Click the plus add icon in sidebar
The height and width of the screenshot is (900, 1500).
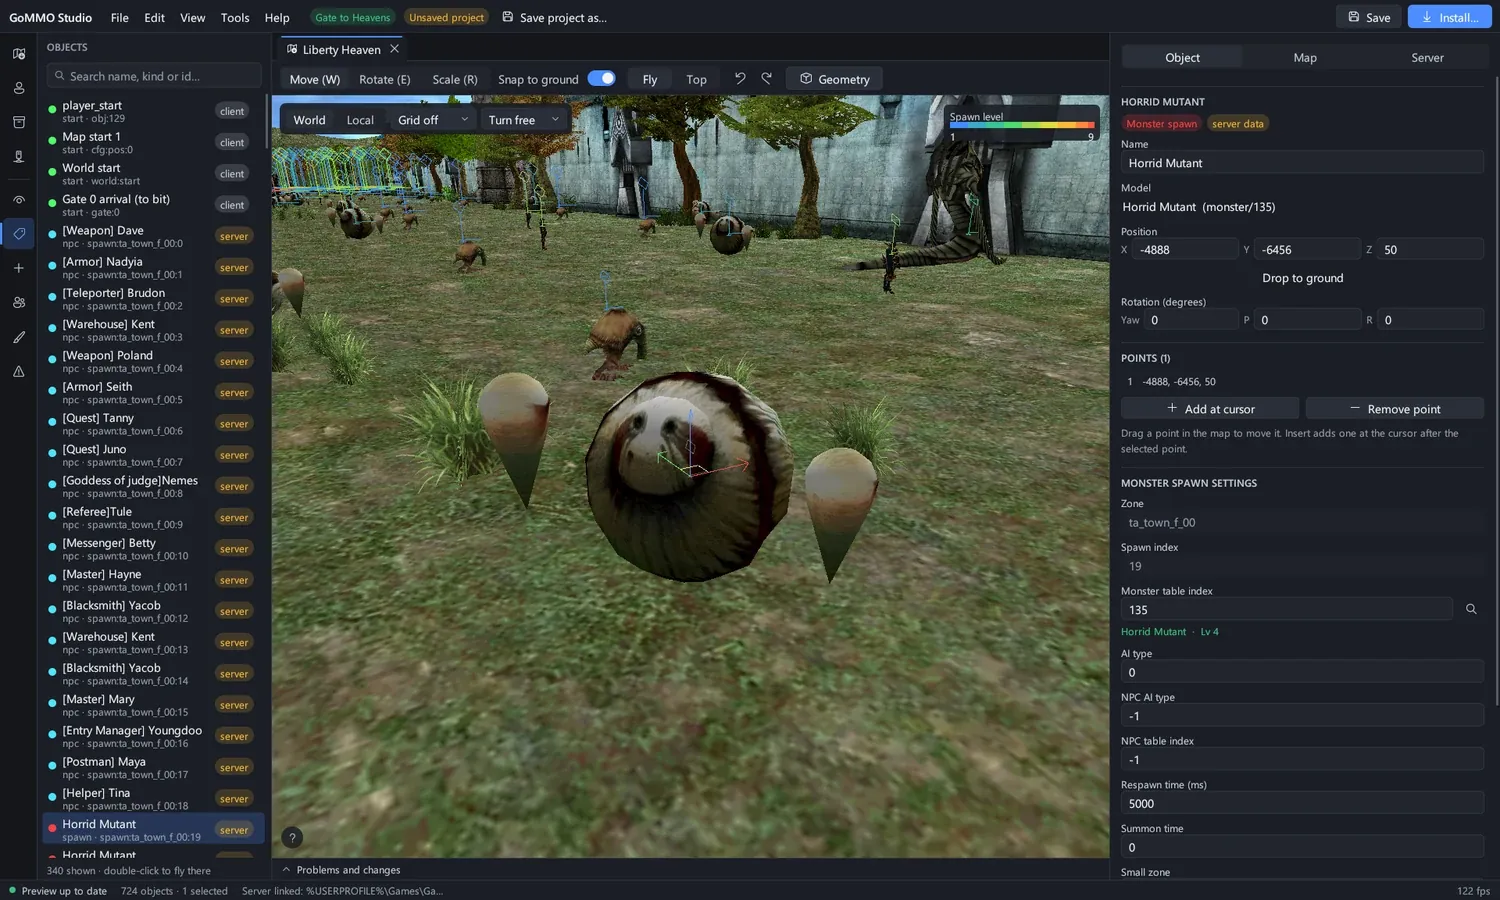(x=19, y=268)
